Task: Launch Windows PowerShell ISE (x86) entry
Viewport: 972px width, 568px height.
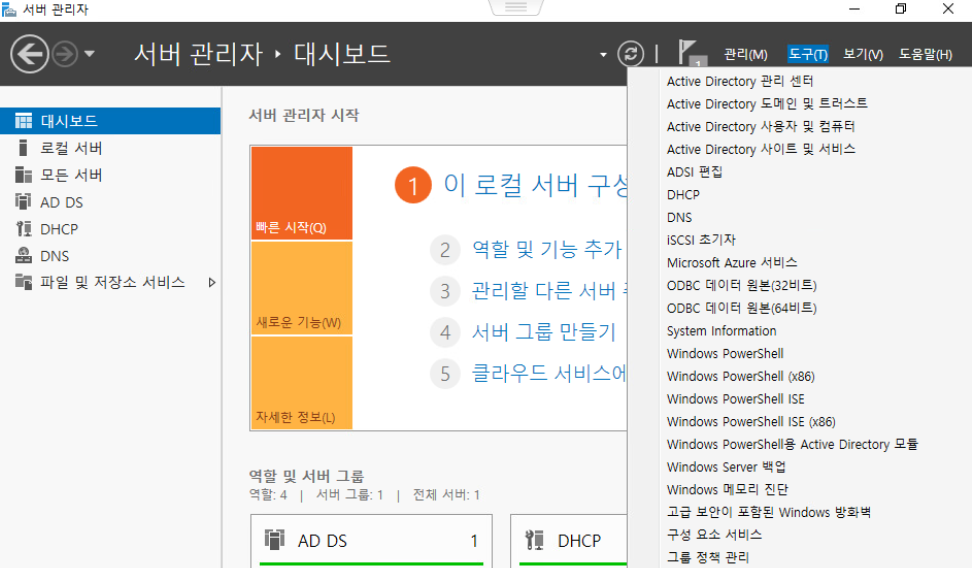Action: [x=751, y=422]
